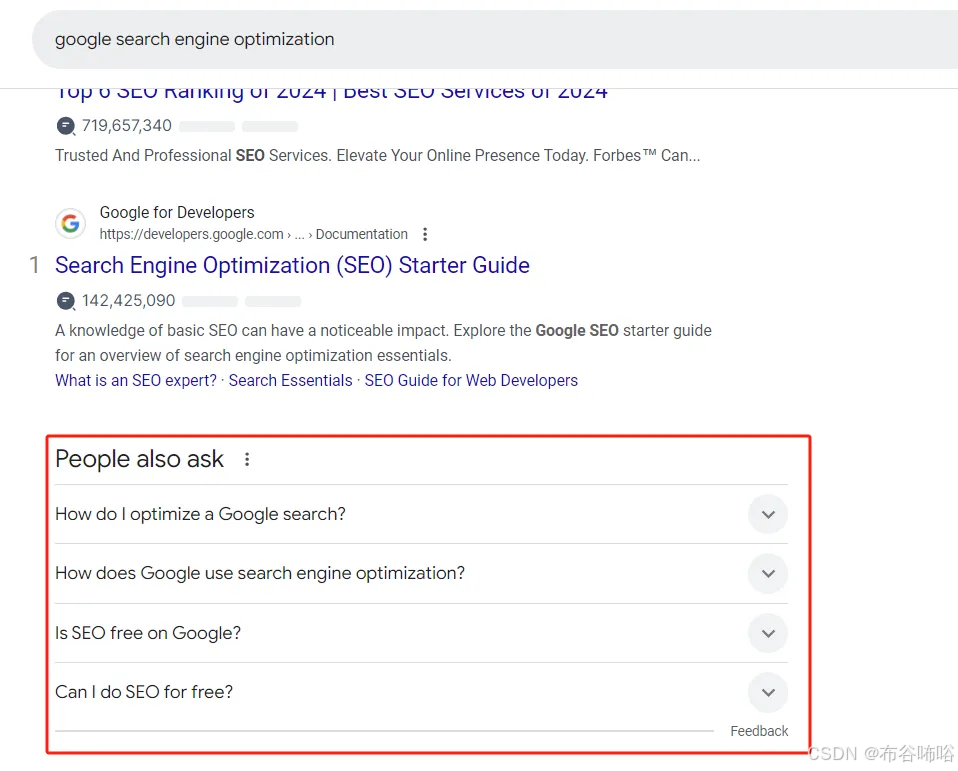Click the snippet starting A knowledge of basic SEO
958x771 pixels.
[x=383, y=343]
